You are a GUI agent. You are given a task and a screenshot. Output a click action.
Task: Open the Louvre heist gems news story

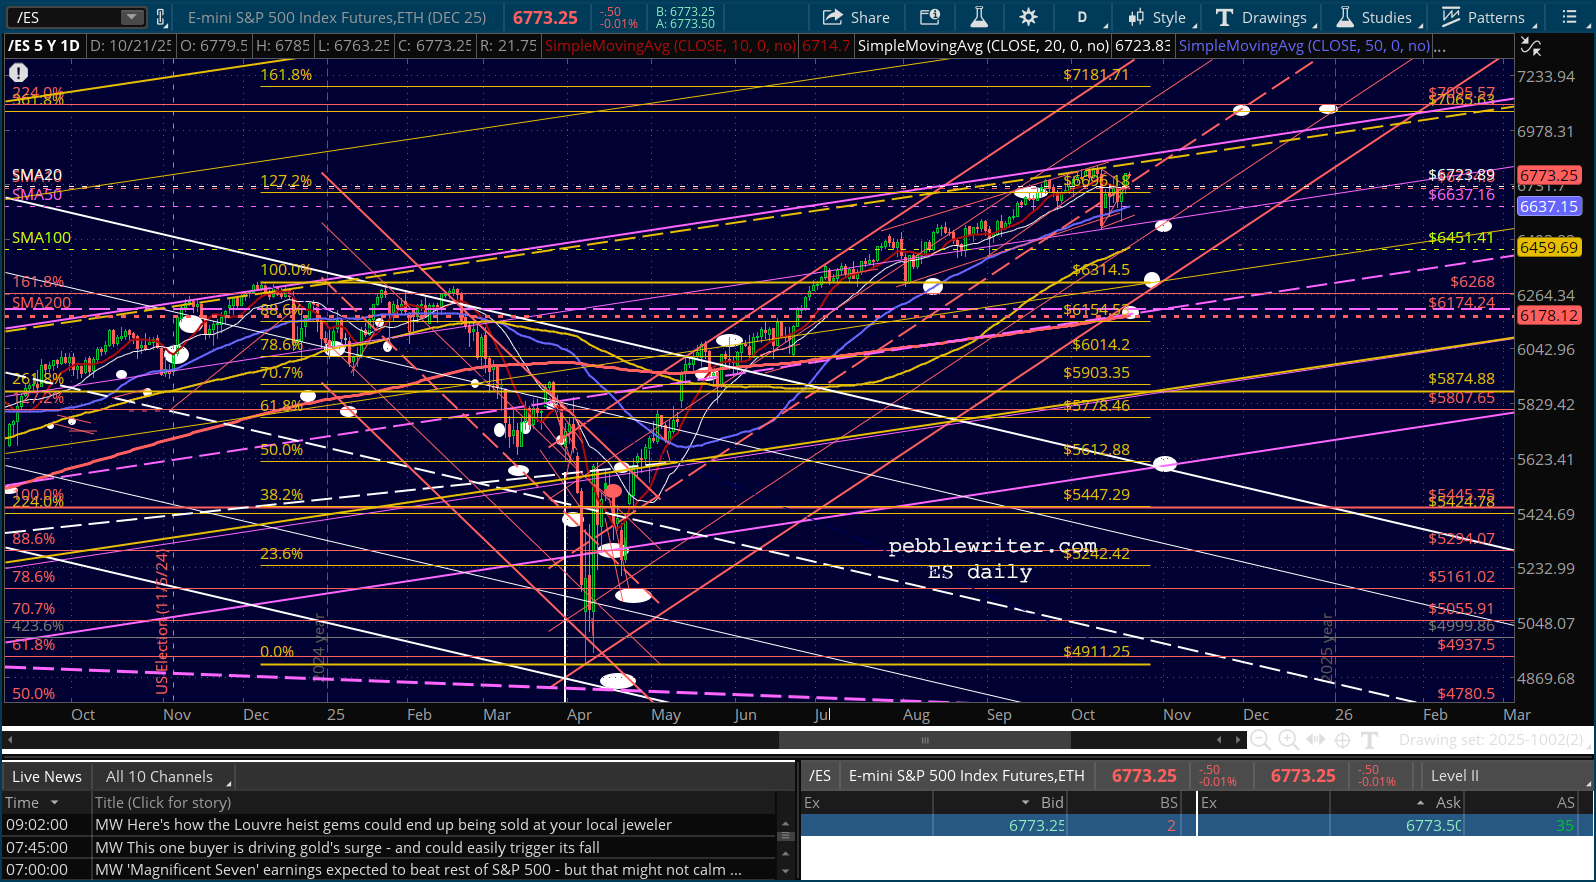[x=383, y=825]
